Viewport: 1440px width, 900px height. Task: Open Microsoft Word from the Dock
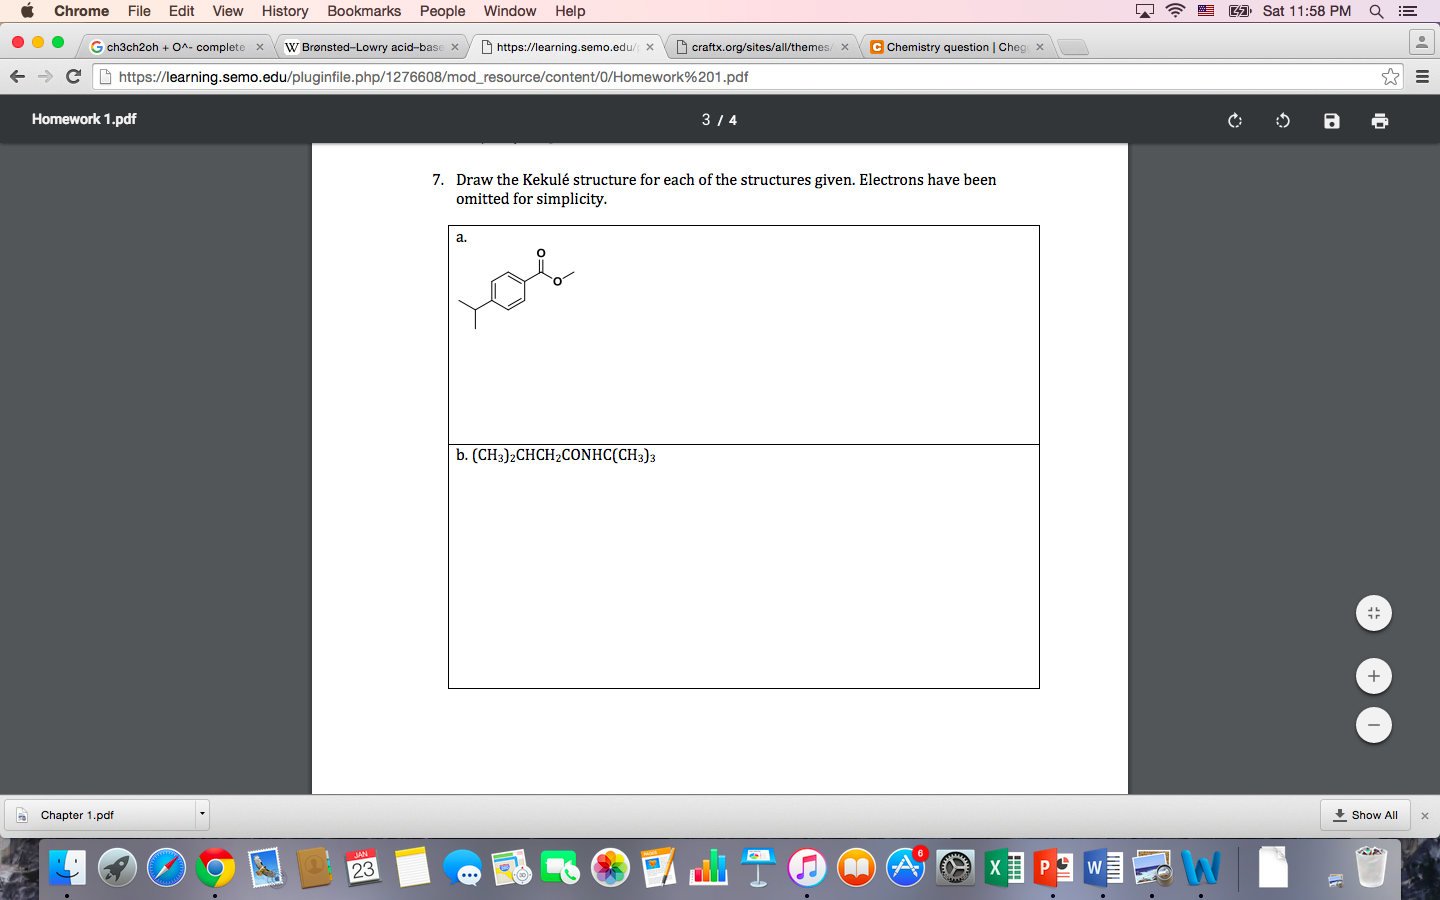(x=1102, y=869)
